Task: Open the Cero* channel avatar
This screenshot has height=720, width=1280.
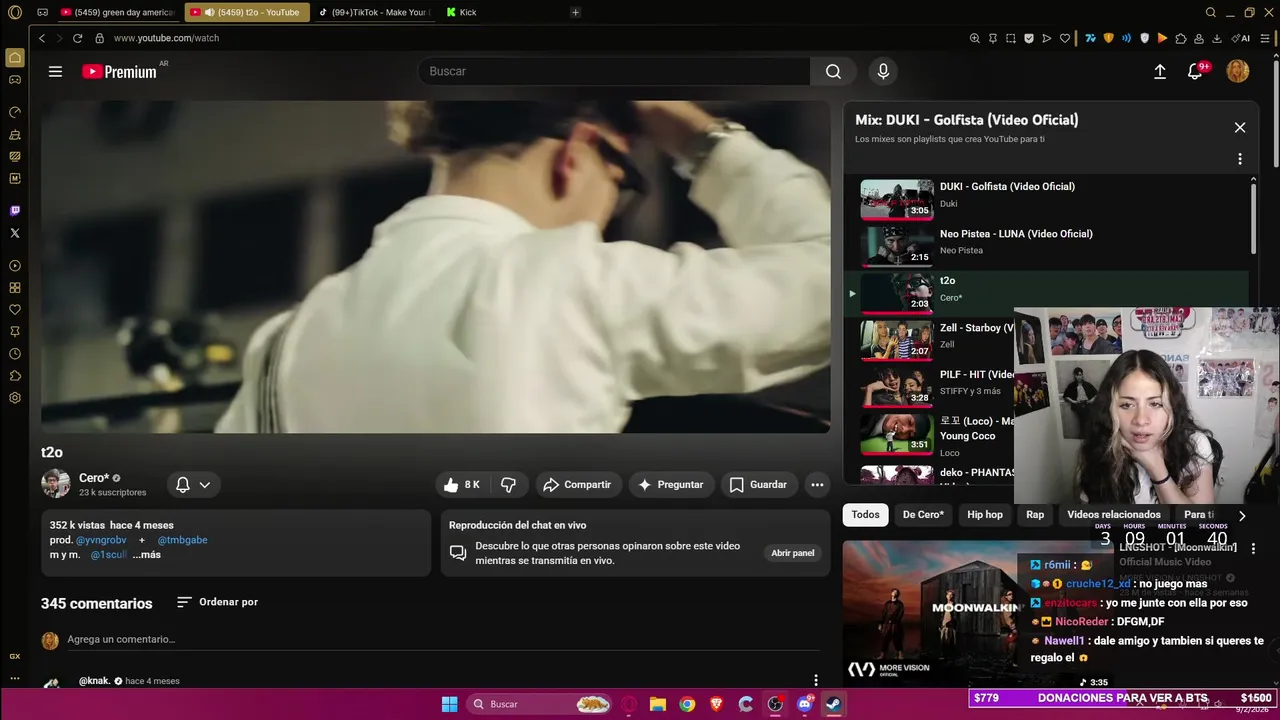Action: point(56,484)
